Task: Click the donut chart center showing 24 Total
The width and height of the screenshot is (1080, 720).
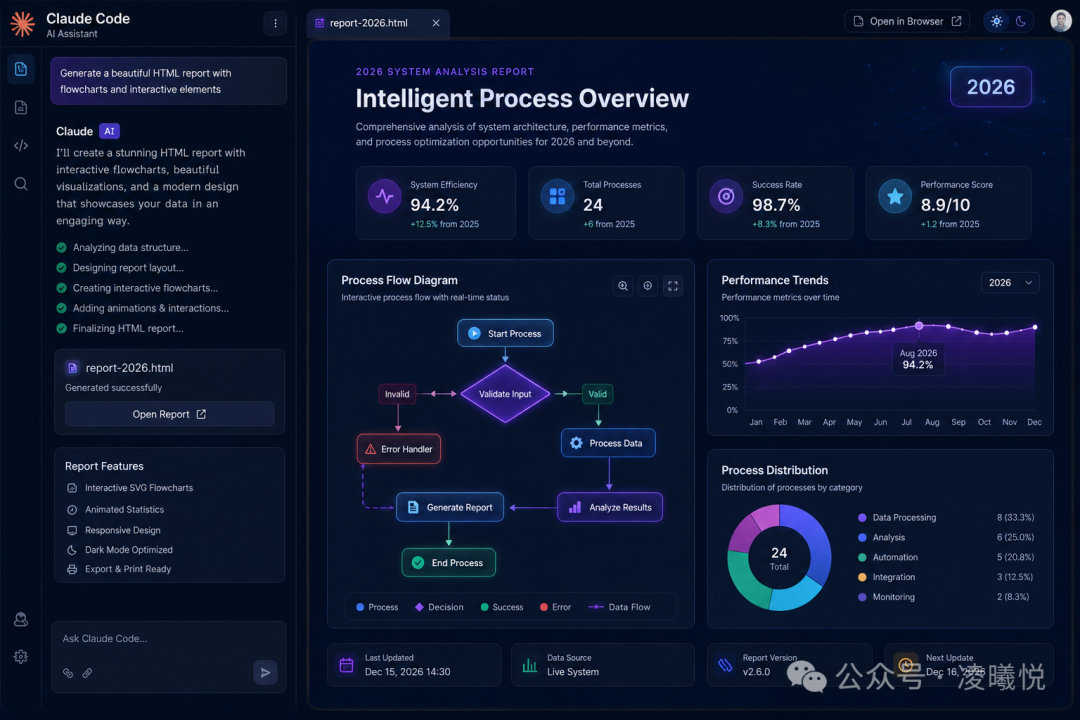Action: click(x=779, y=558)
